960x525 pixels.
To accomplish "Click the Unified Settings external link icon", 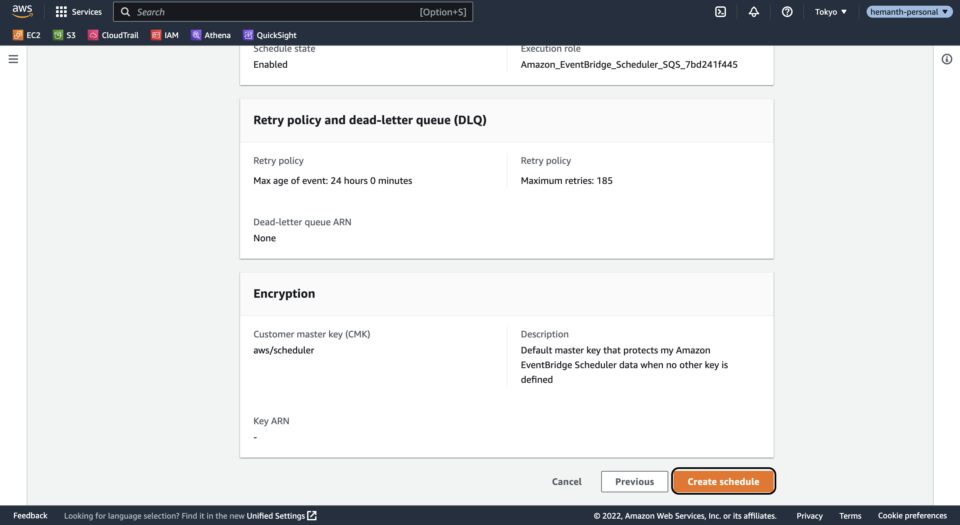I will click(312, 516).
